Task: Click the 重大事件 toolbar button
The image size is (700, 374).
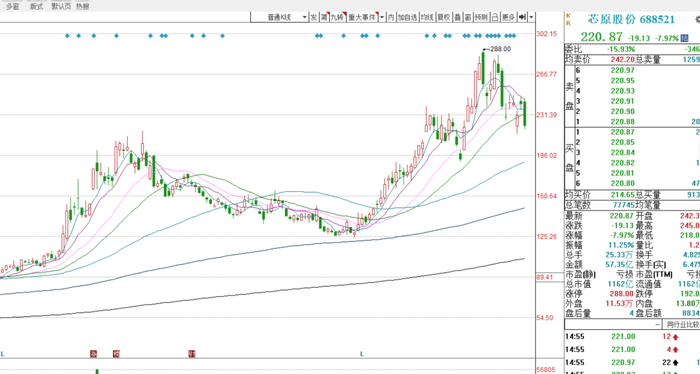Action: point(362,17)
